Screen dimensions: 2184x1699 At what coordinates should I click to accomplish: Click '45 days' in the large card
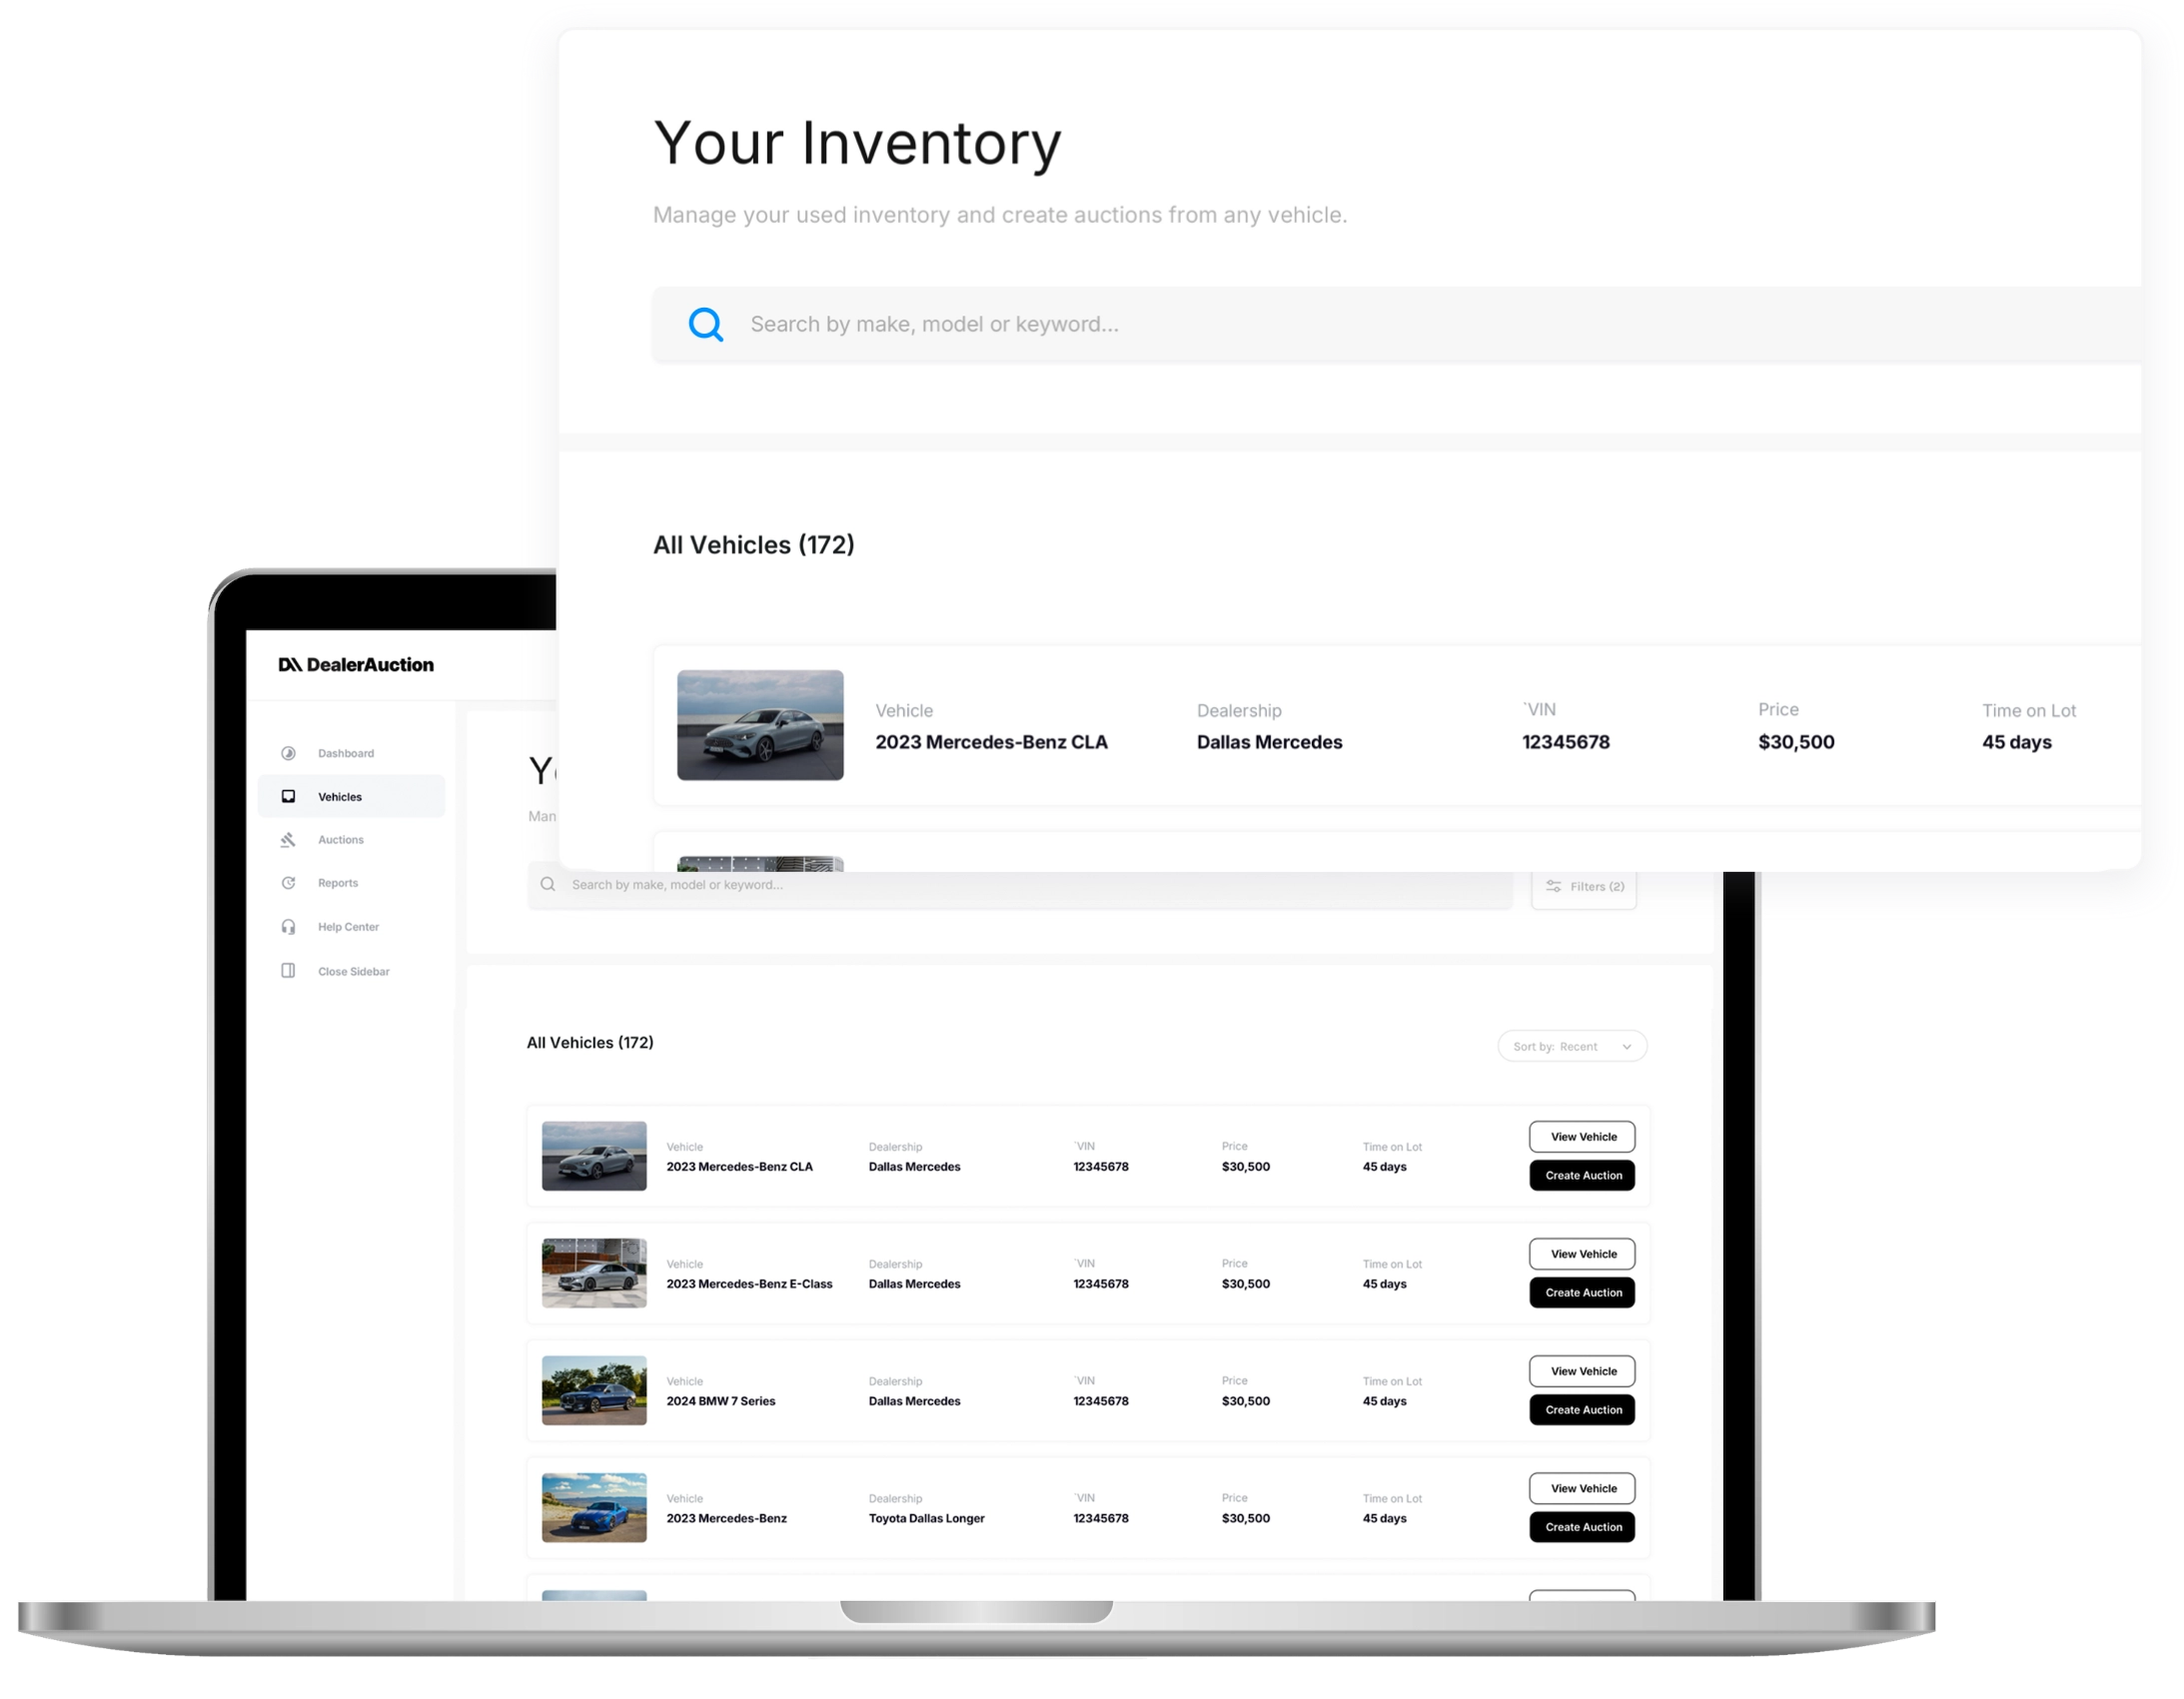(2016, 742)
